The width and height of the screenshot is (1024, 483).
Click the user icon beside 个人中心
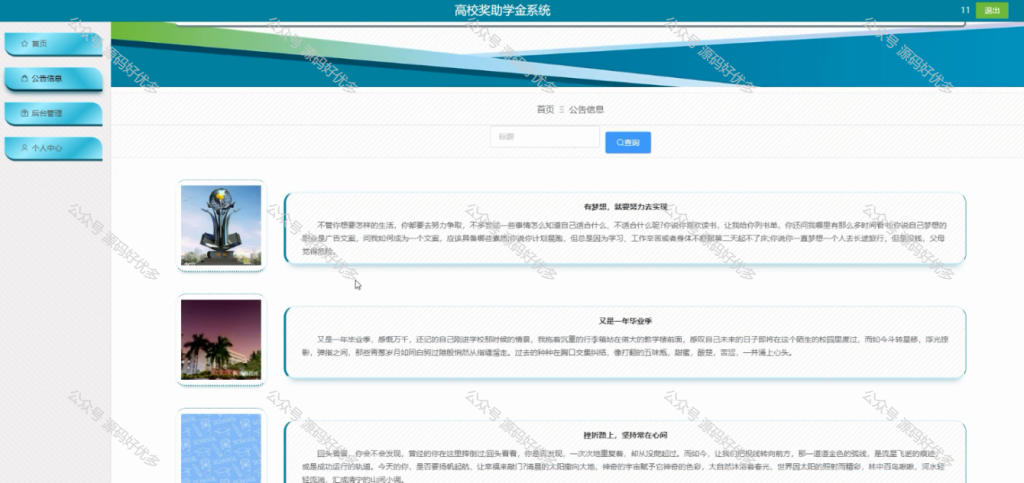24,148
